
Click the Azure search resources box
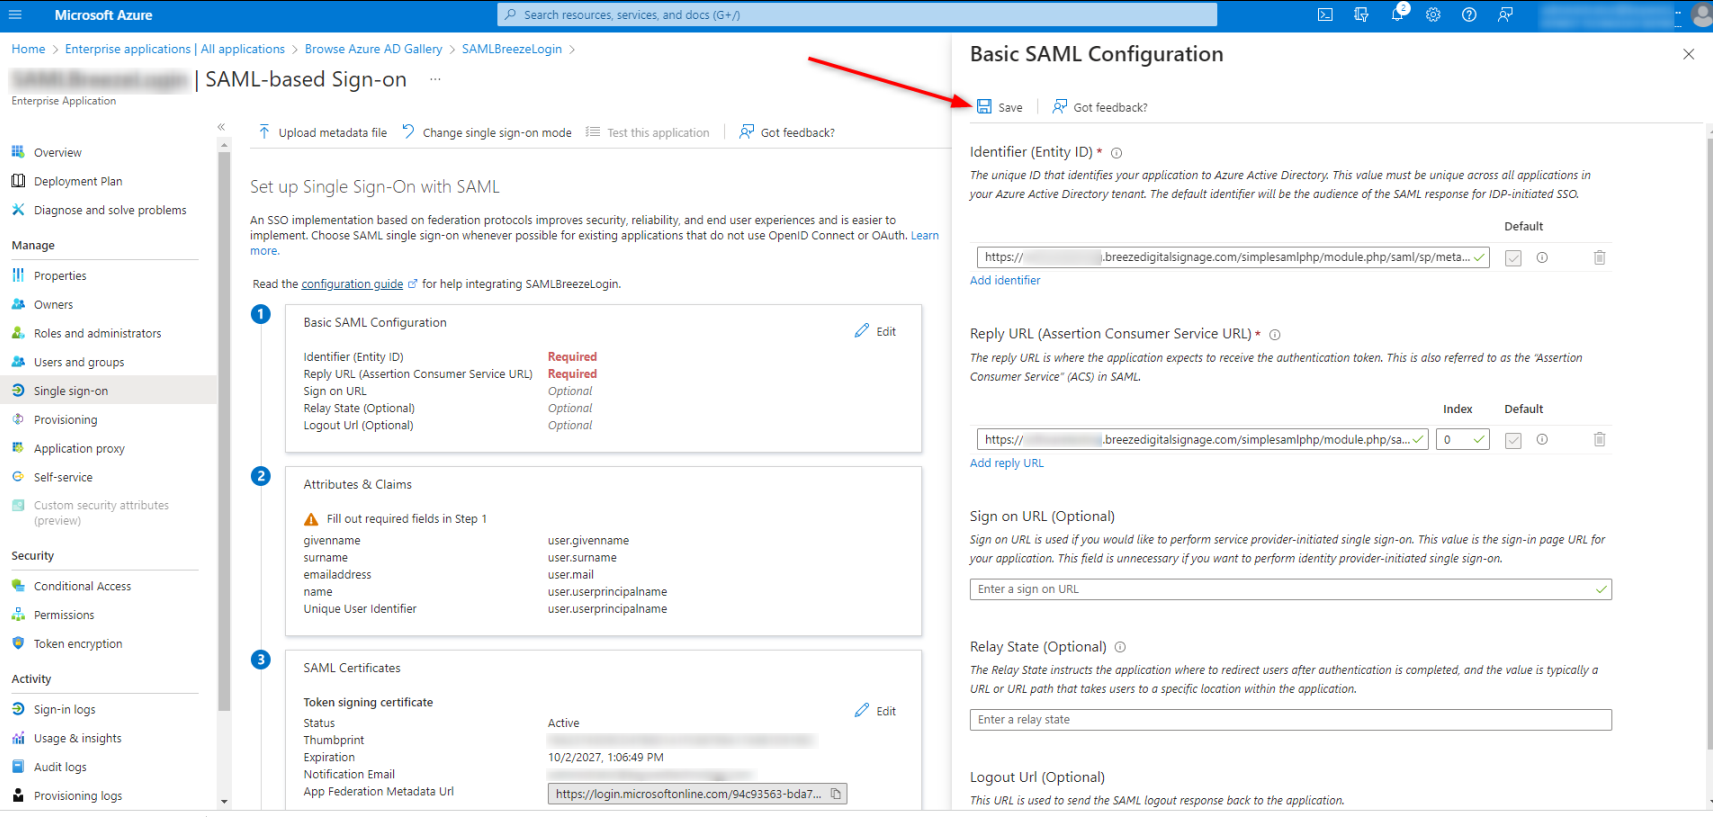[857, 15]
